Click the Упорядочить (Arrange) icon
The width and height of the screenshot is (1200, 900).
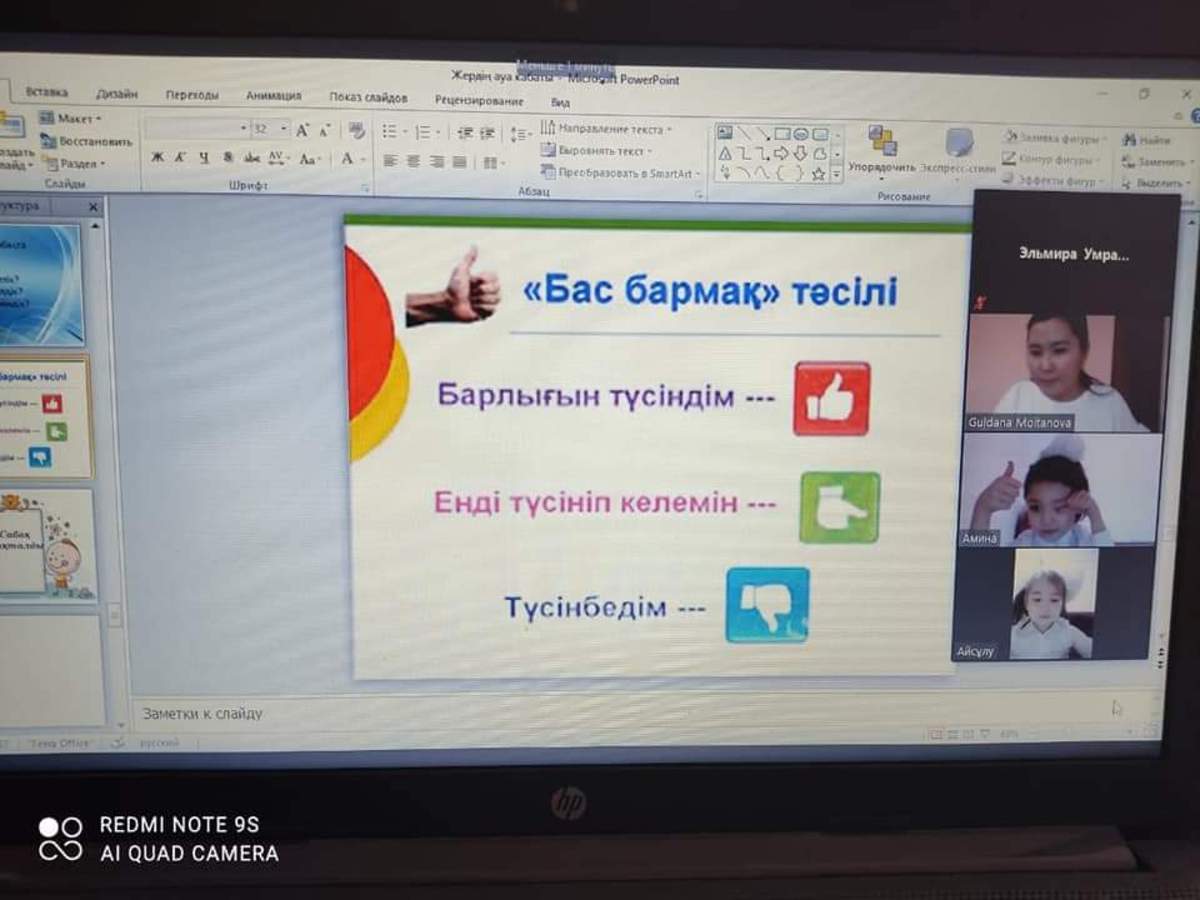pyautogui.click(x=882, y=148)
